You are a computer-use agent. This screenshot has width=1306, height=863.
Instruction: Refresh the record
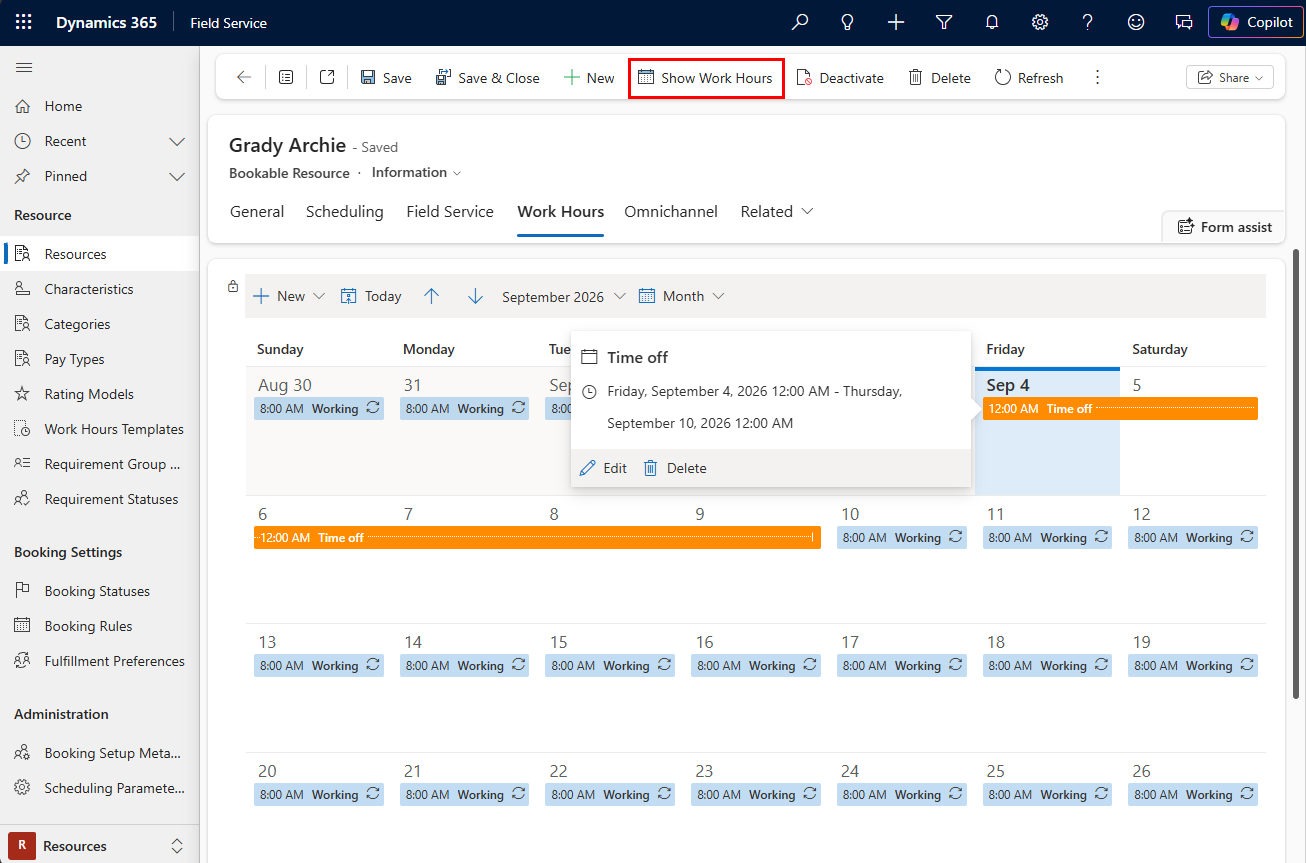tap(1029, 77)
